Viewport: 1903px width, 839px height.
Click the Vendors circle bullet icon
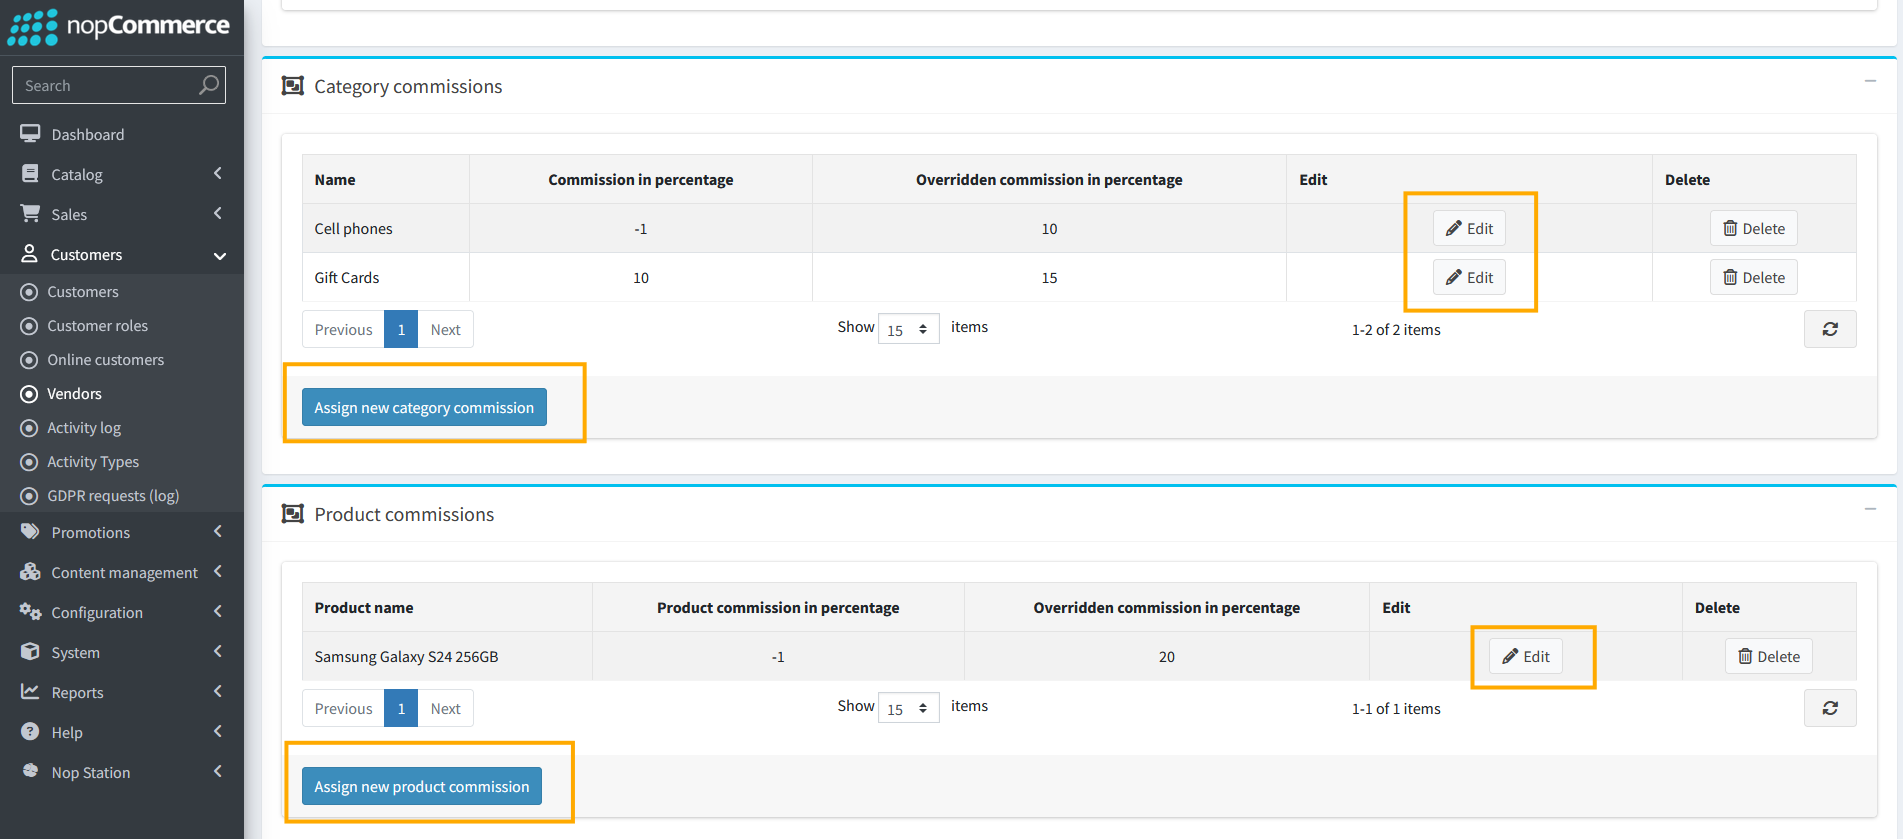point(29,394)
